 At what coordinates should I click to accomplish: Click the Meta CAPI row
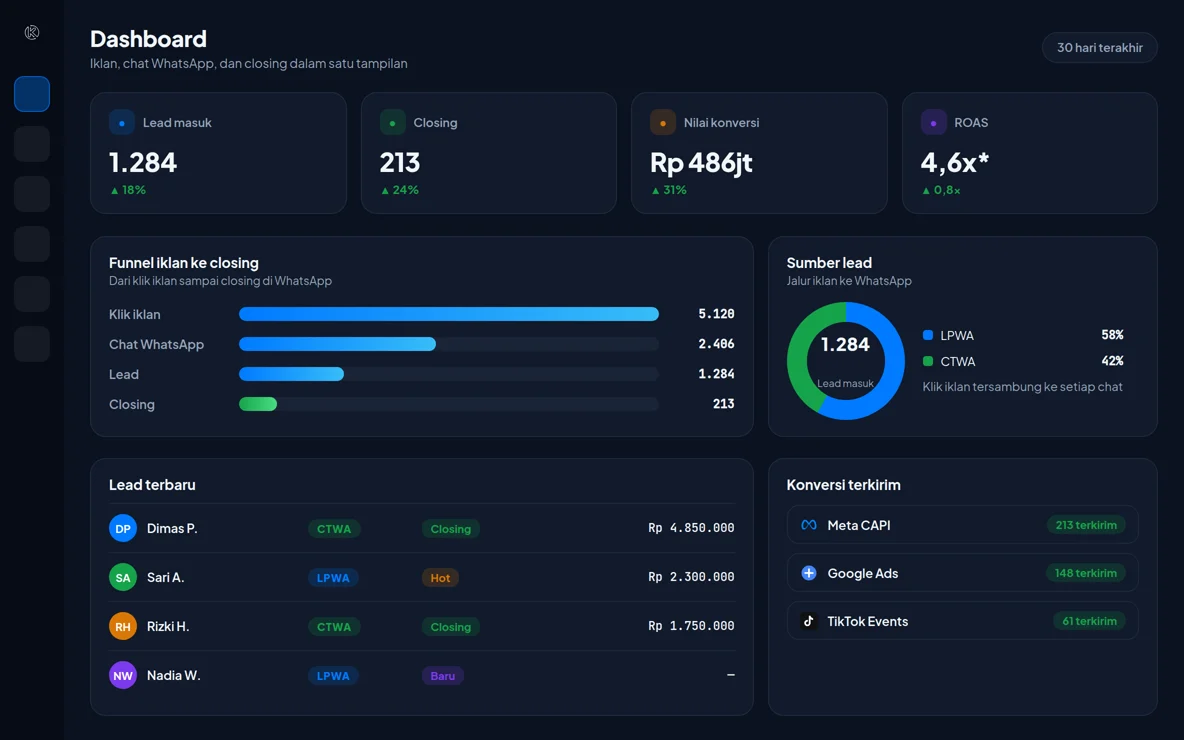963,525
